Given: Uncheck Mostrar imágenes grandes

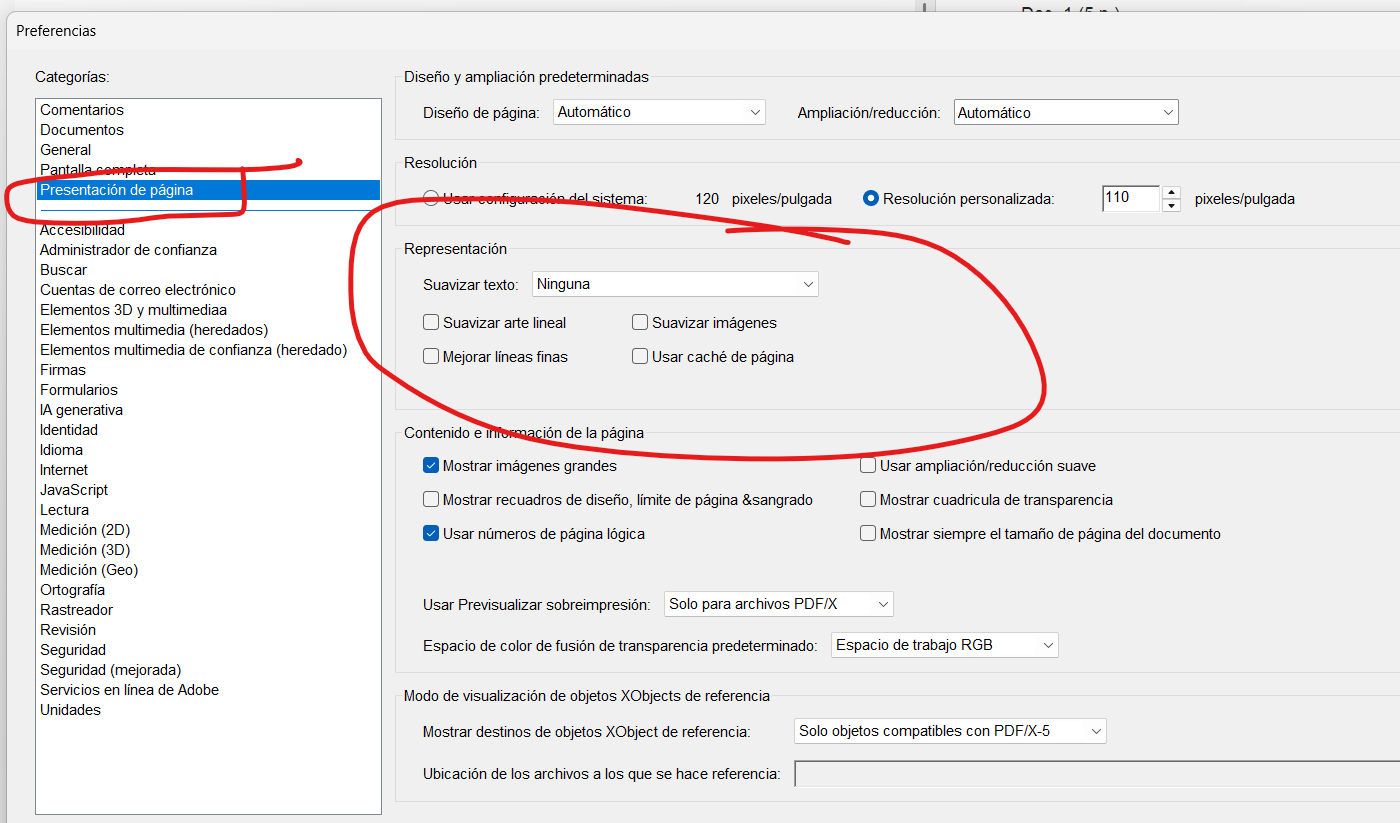Looking at the screenshot, I should 431,466.
